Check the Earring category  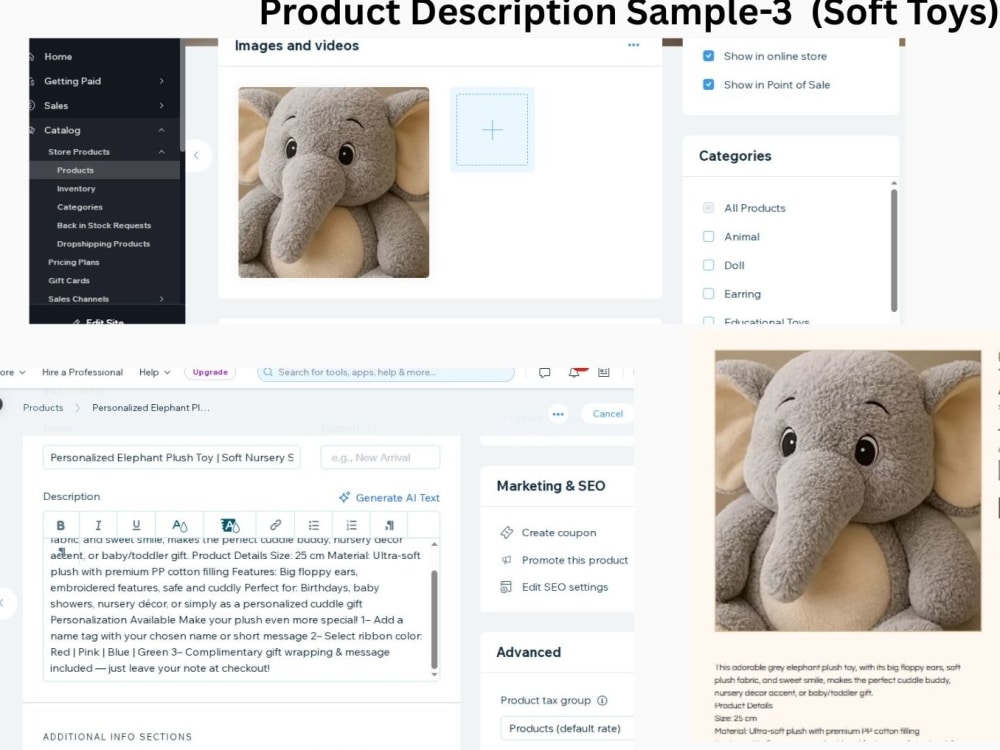pos(708,294)
